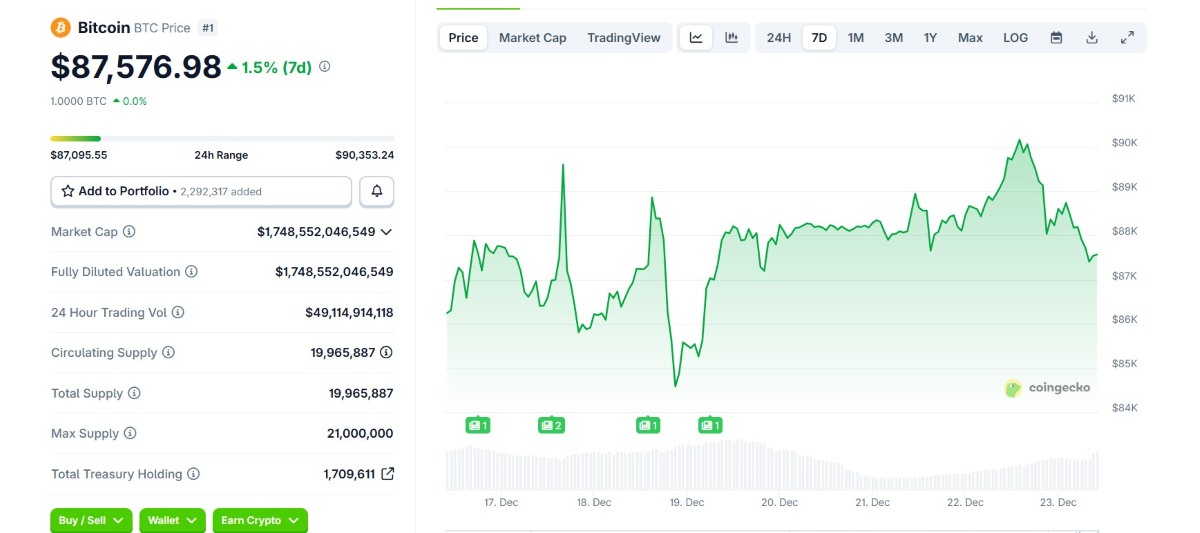The height and width of the screenshot is (533, 1200).
Task: Open the Buy / Sell dropdown
Action: click(91, 520)
